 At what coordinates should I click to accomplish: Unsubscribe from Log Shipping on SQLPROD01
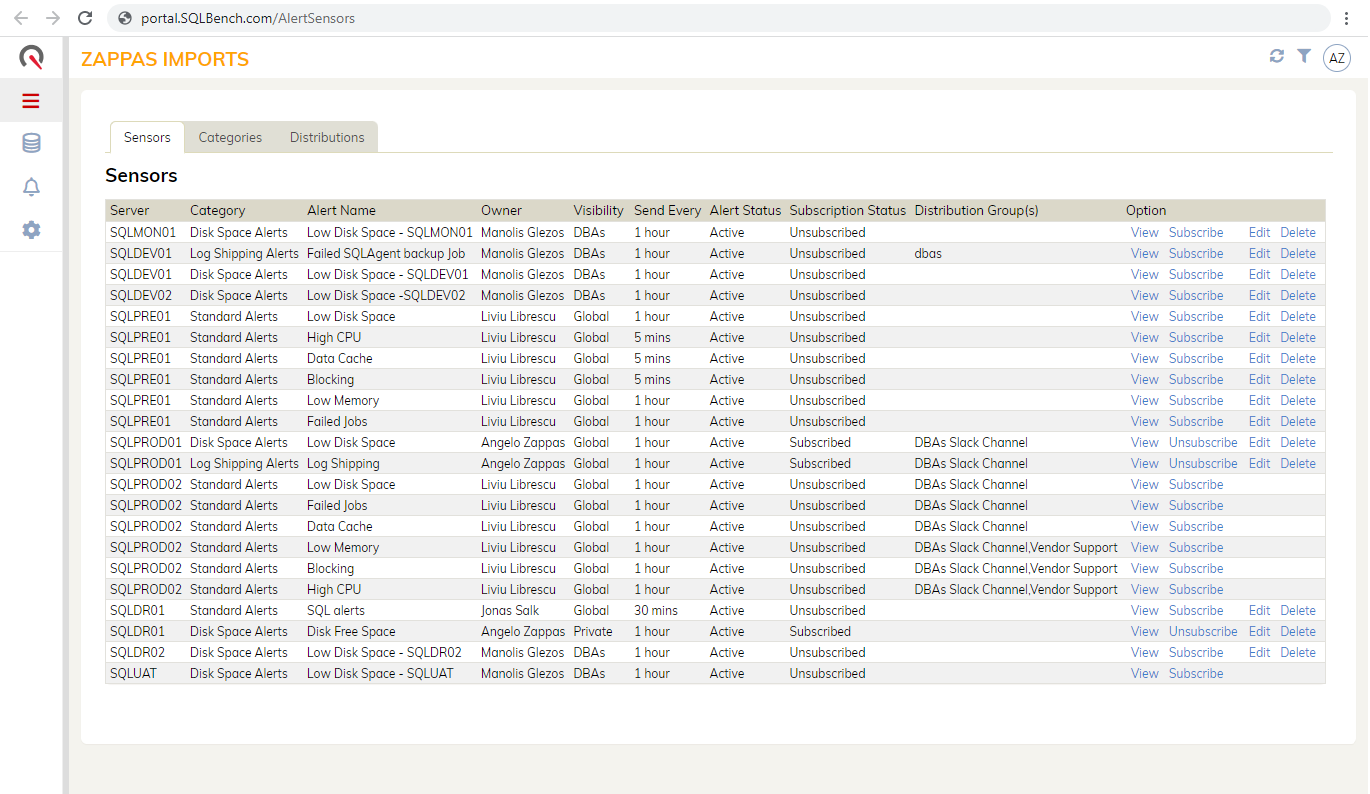[x=1202, y=463]
